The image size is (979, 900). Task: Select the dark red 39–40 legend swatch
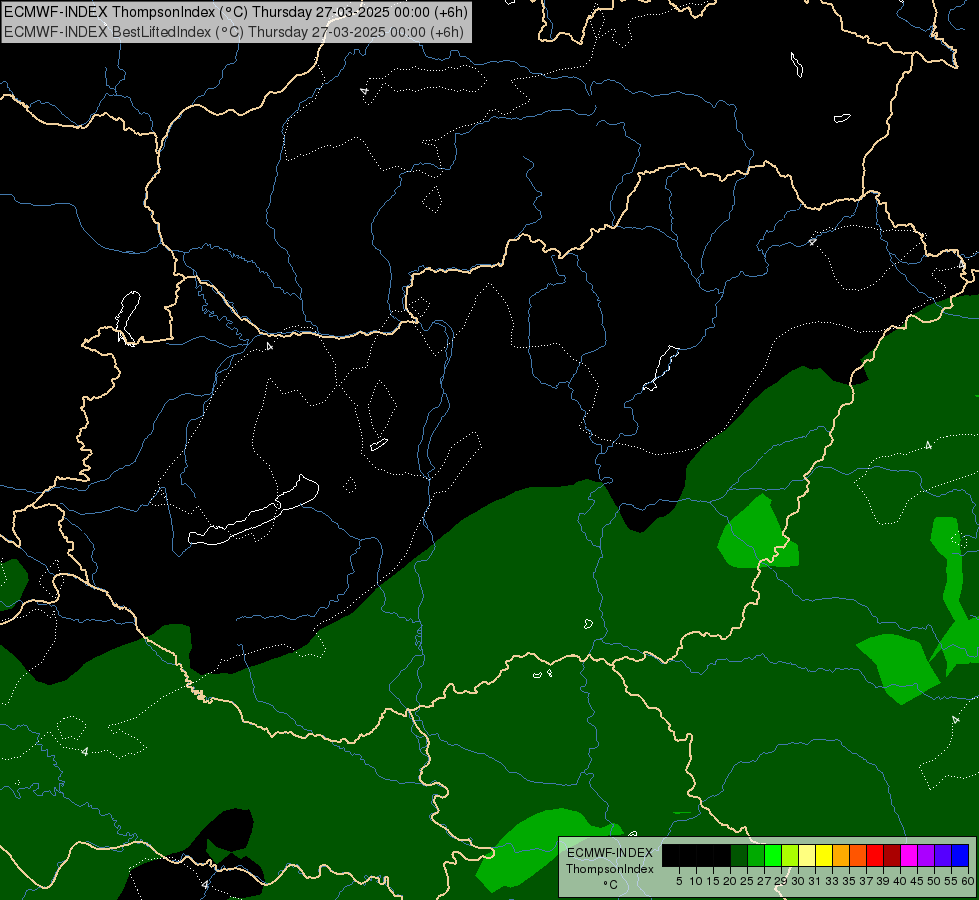(892, 855)
